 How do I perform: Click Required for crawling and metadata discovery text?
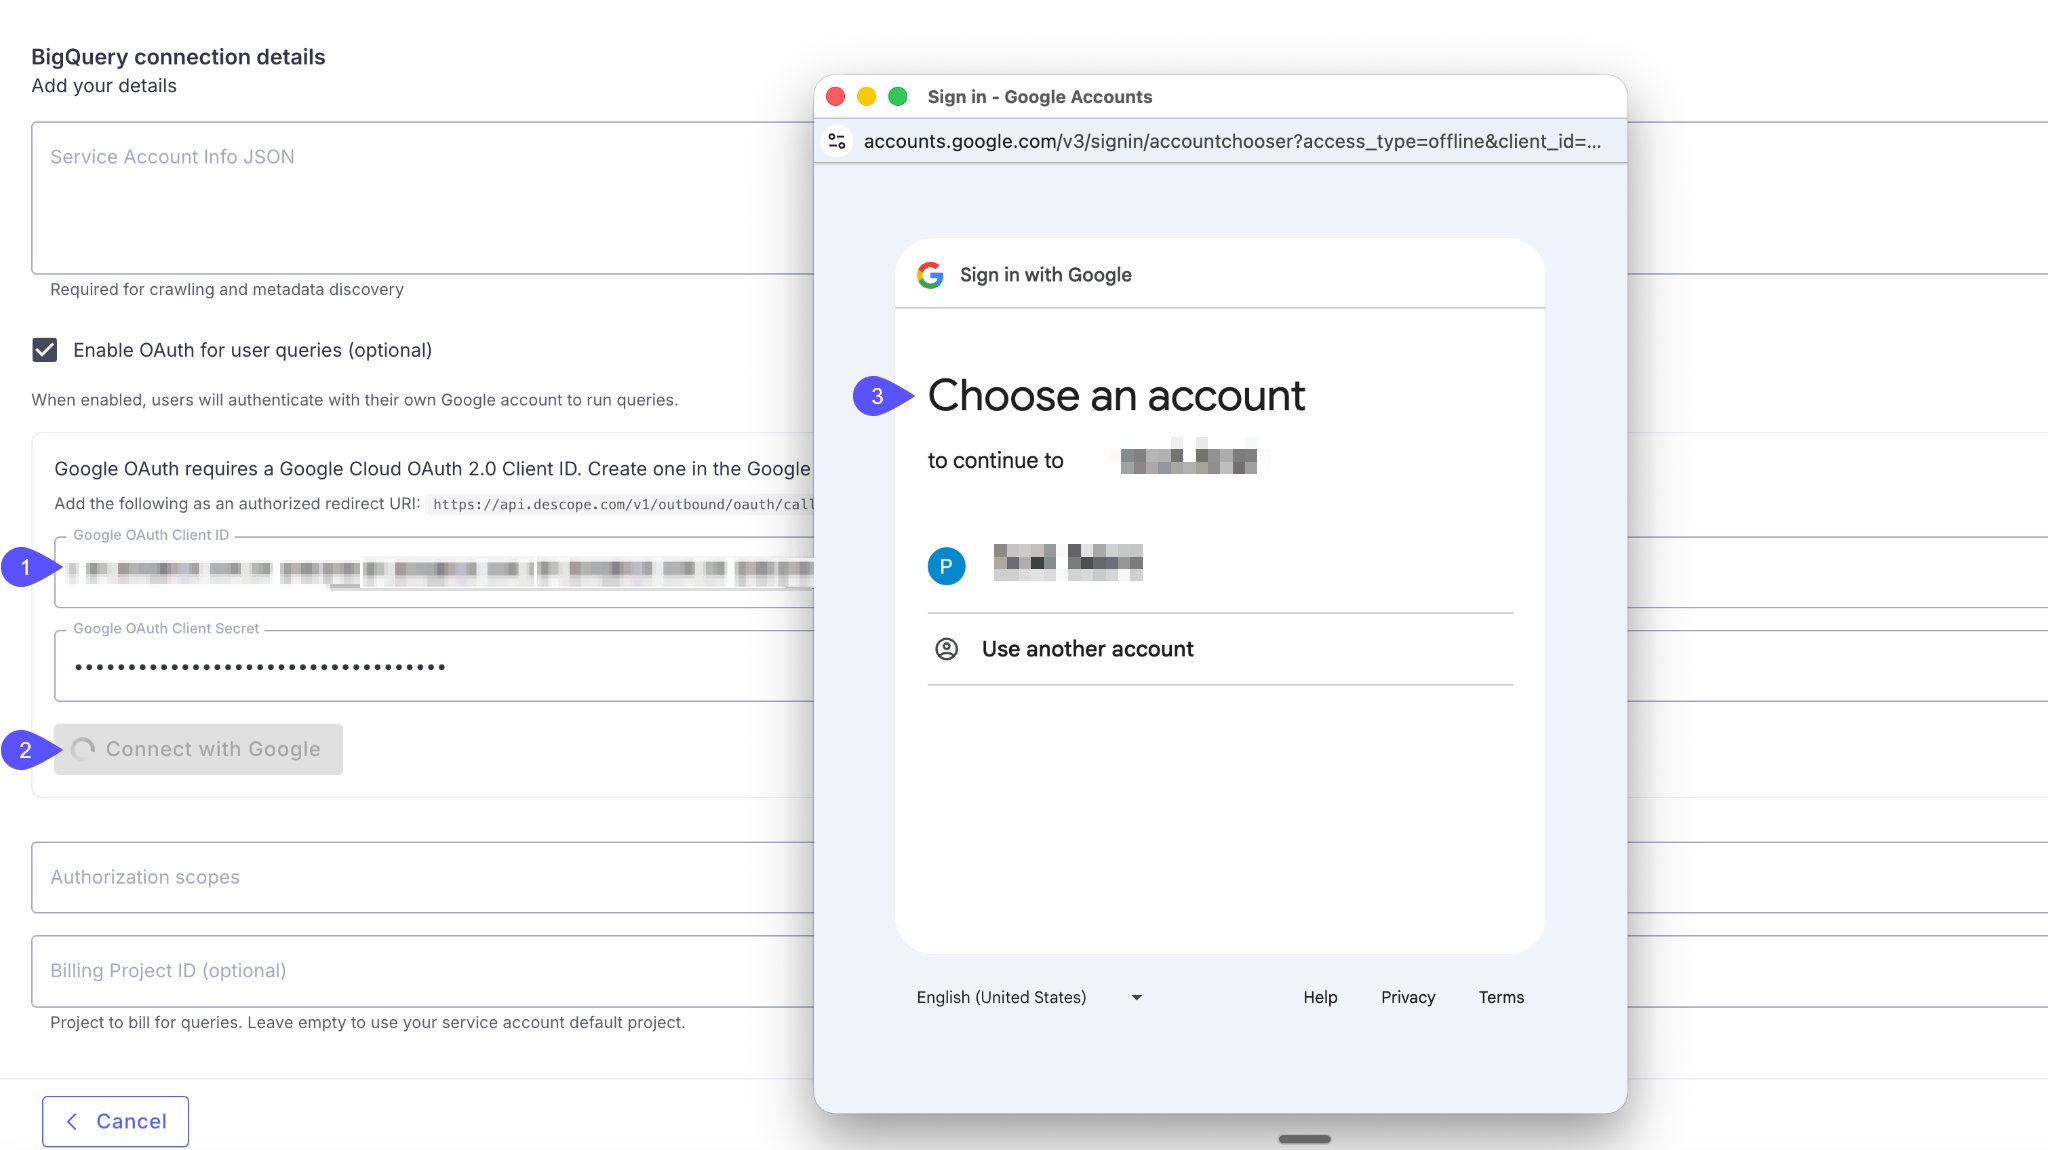coord(227,289)
